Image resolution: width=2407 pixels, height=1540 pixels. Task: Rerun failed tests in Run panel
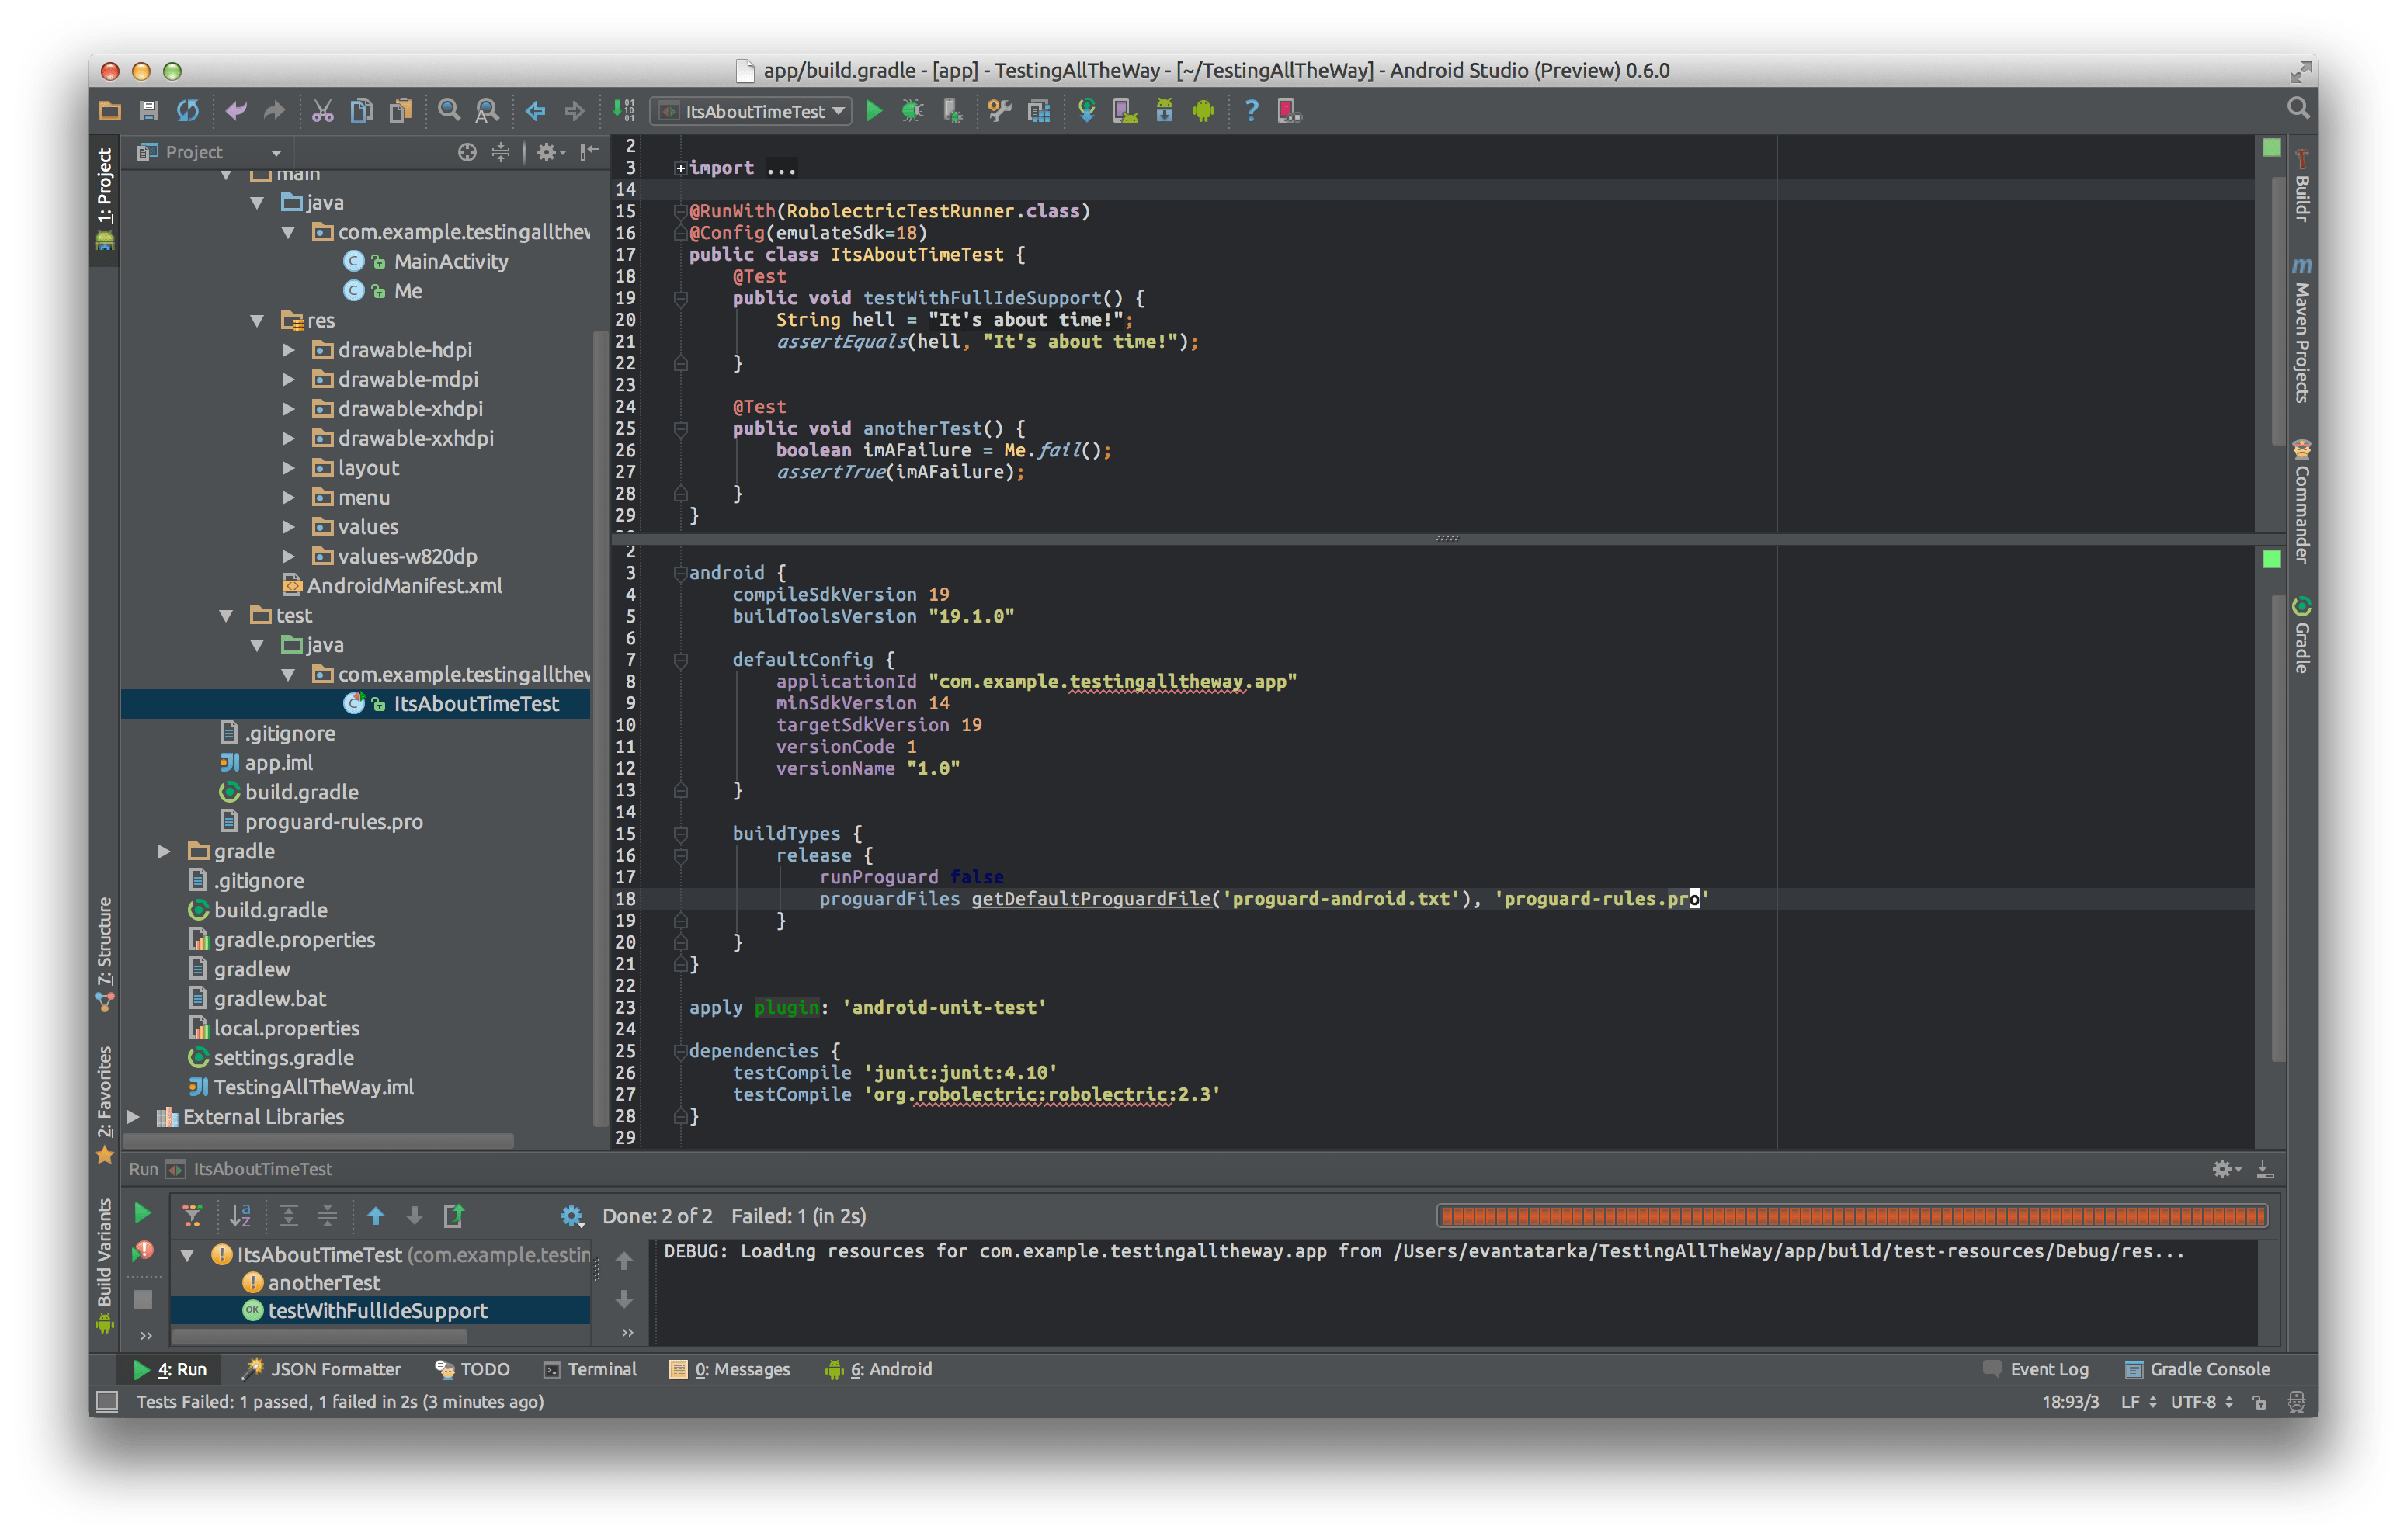click(143, 1250)
